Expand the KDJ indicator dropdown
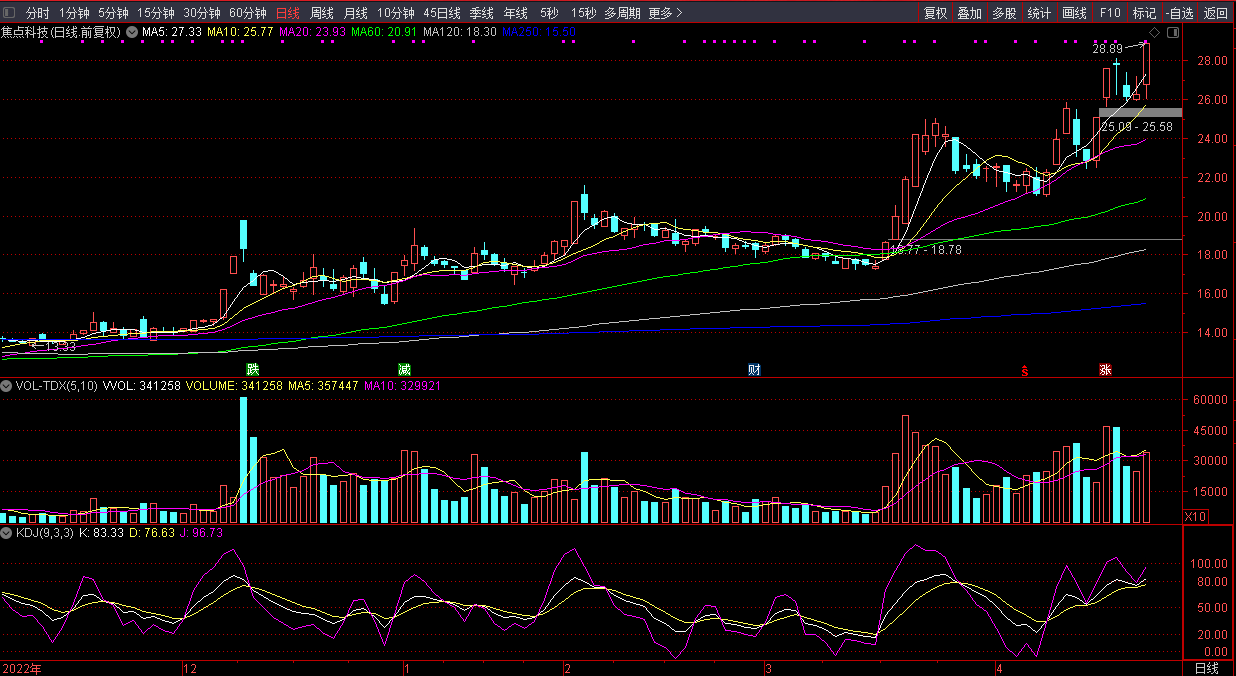Image resolution: width=1236 pixels, height=676 pixels. coord(7,533)
